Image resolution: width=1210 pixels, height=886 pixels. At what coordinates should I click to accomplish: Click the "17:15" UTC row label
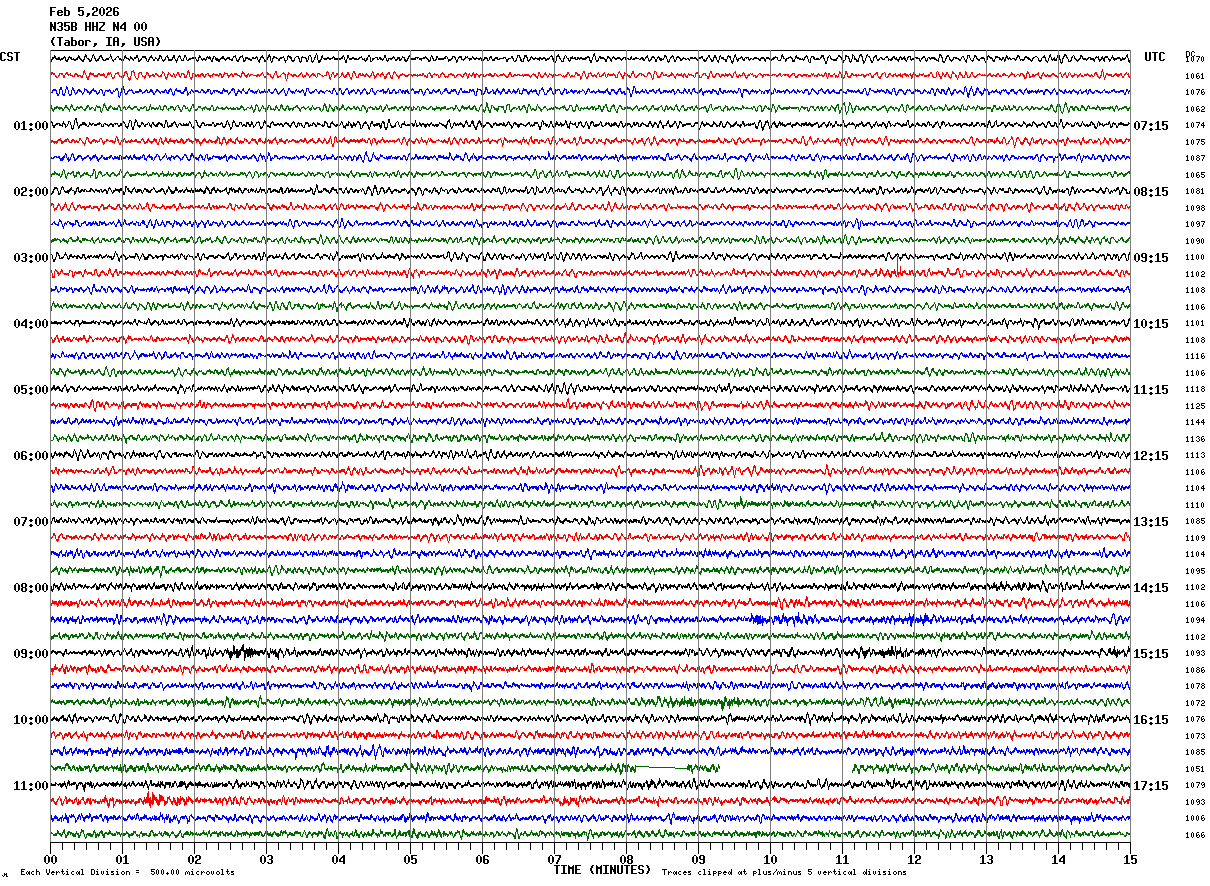click(x=1151, y=786)
